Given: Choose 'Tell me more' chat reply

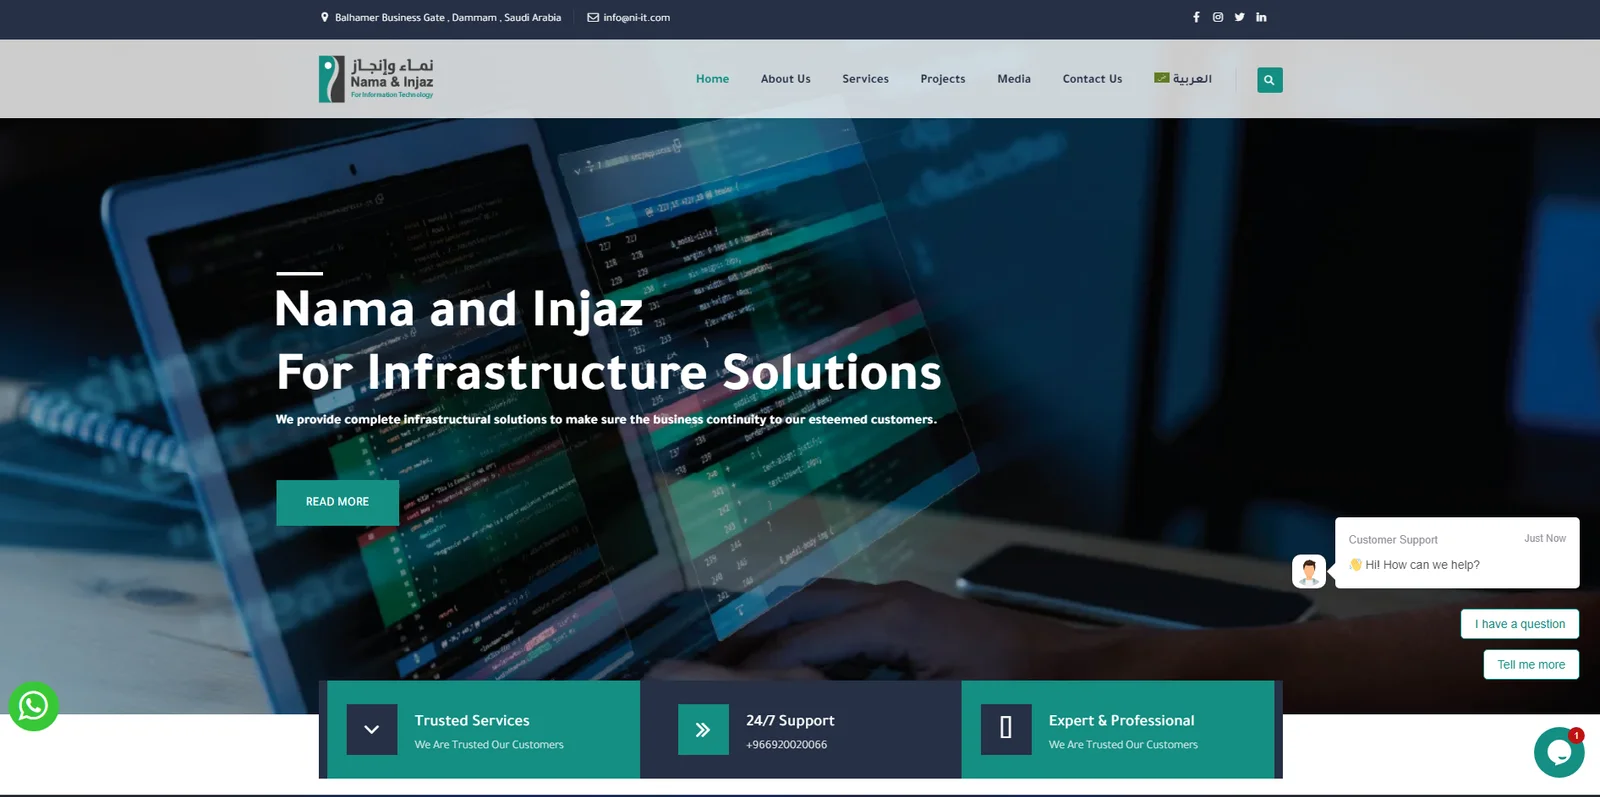Looking at the screenshot, I should [1530, 665].
